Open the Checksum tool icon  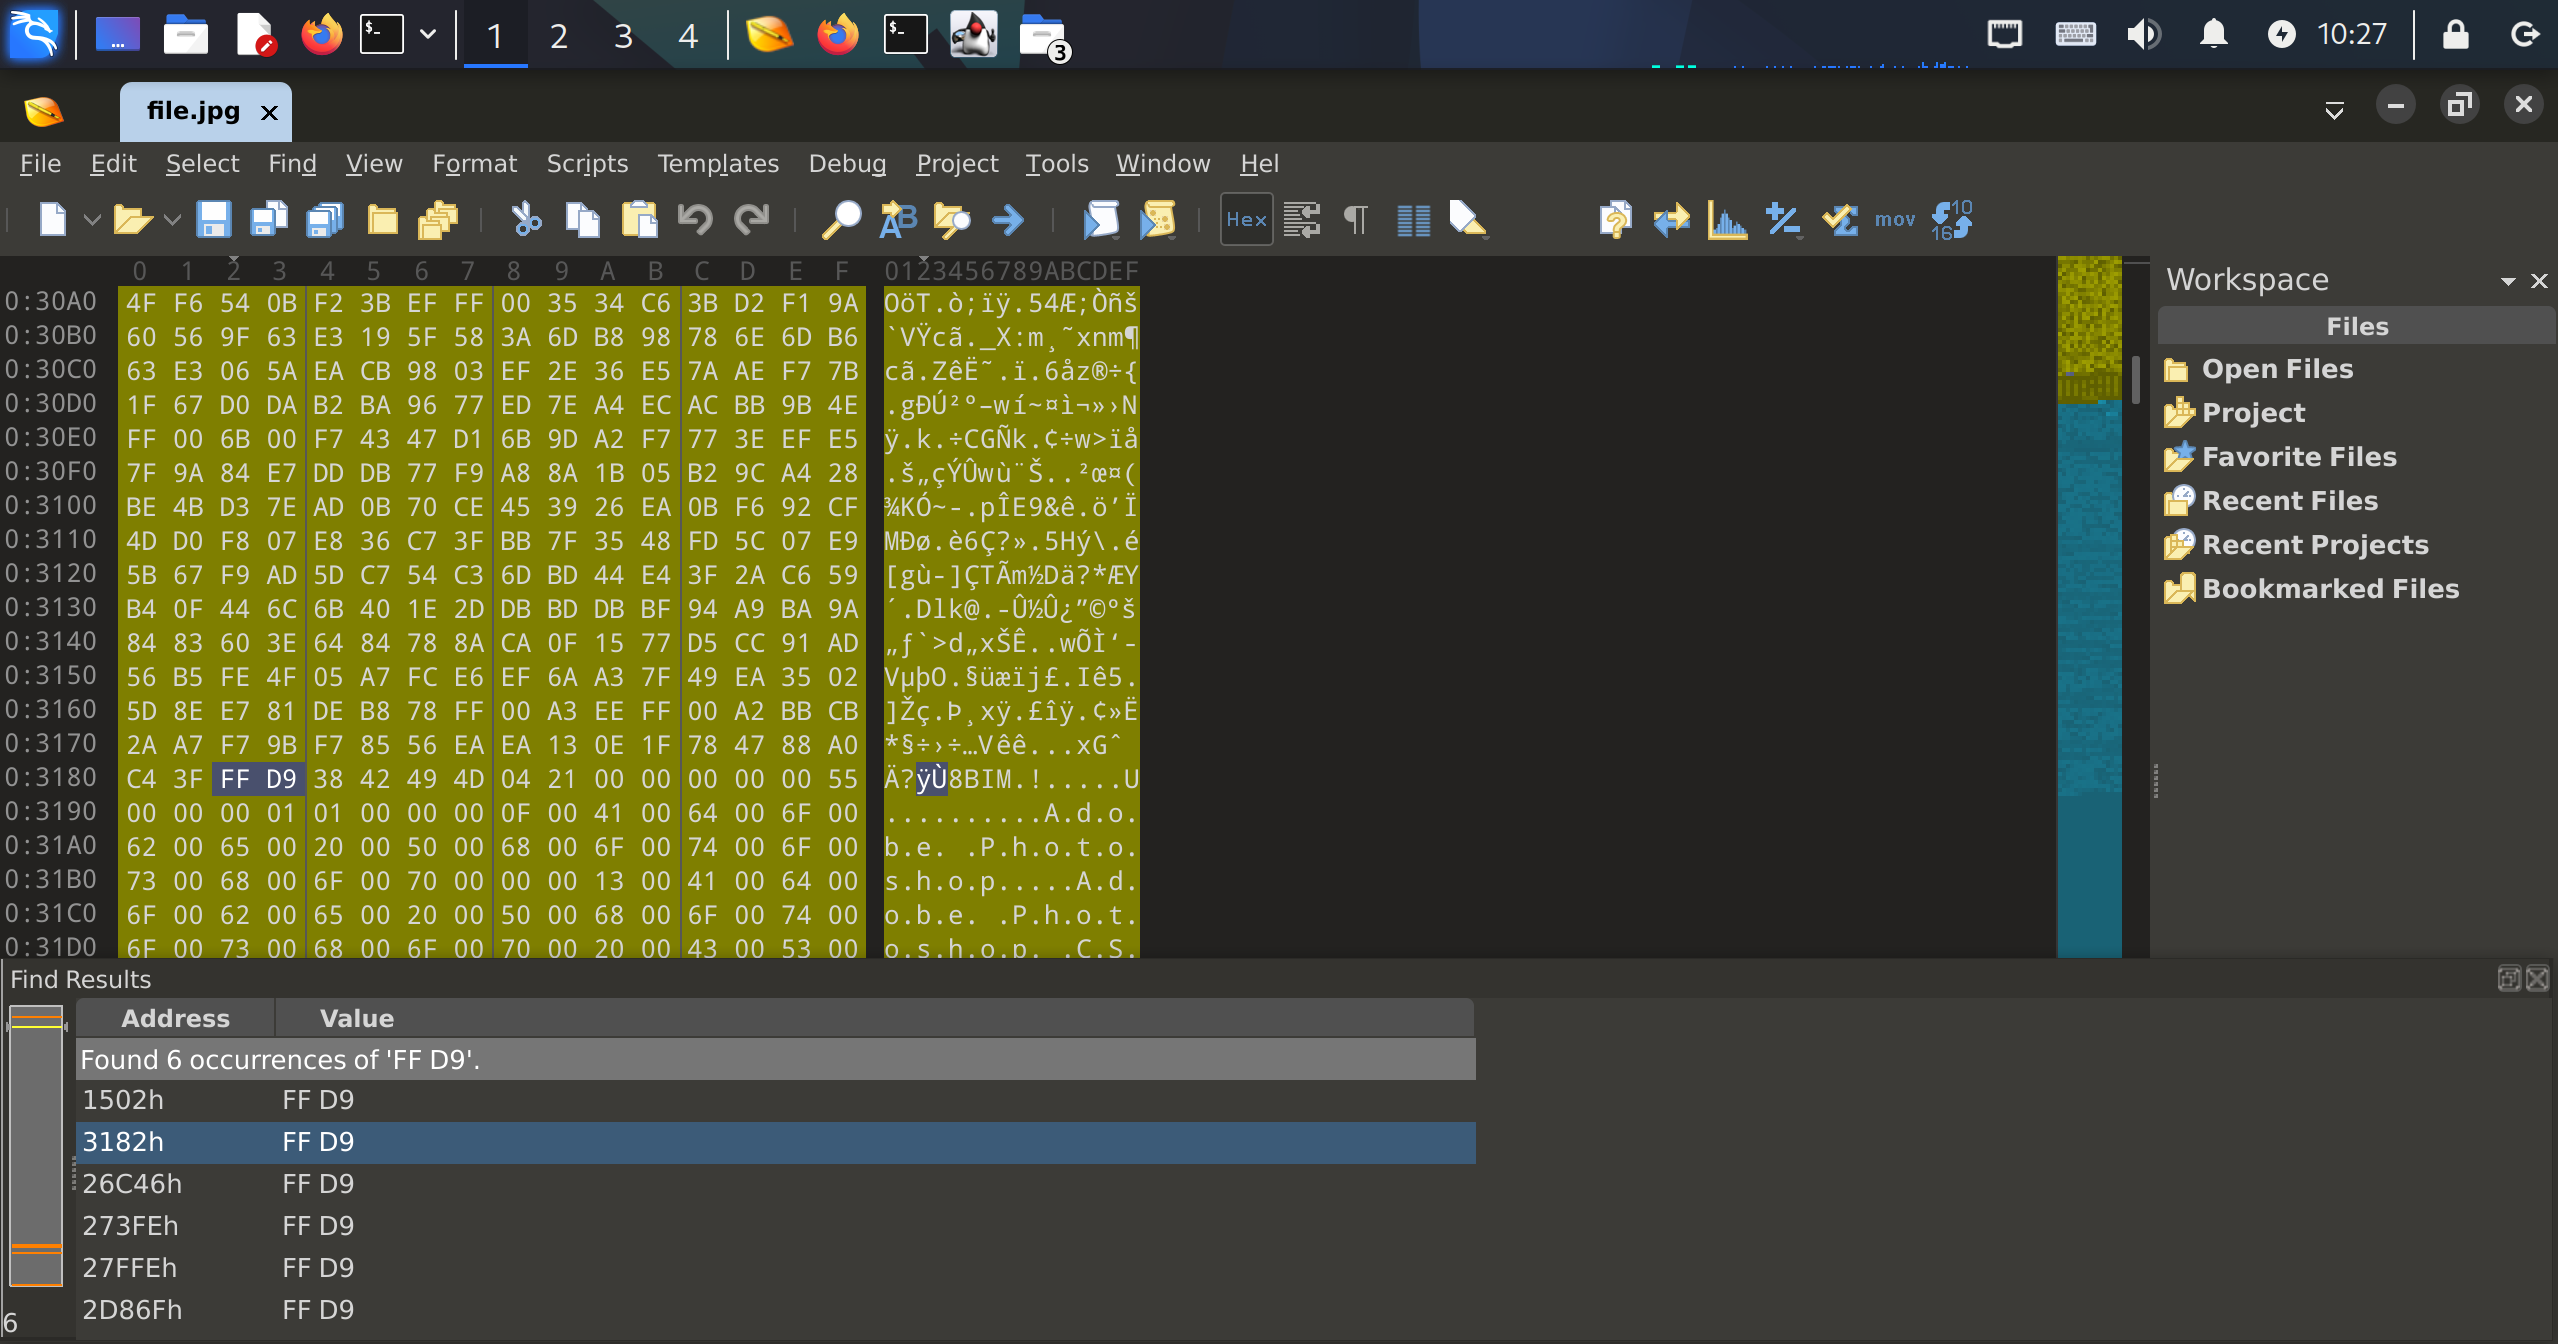point(1839,219)
